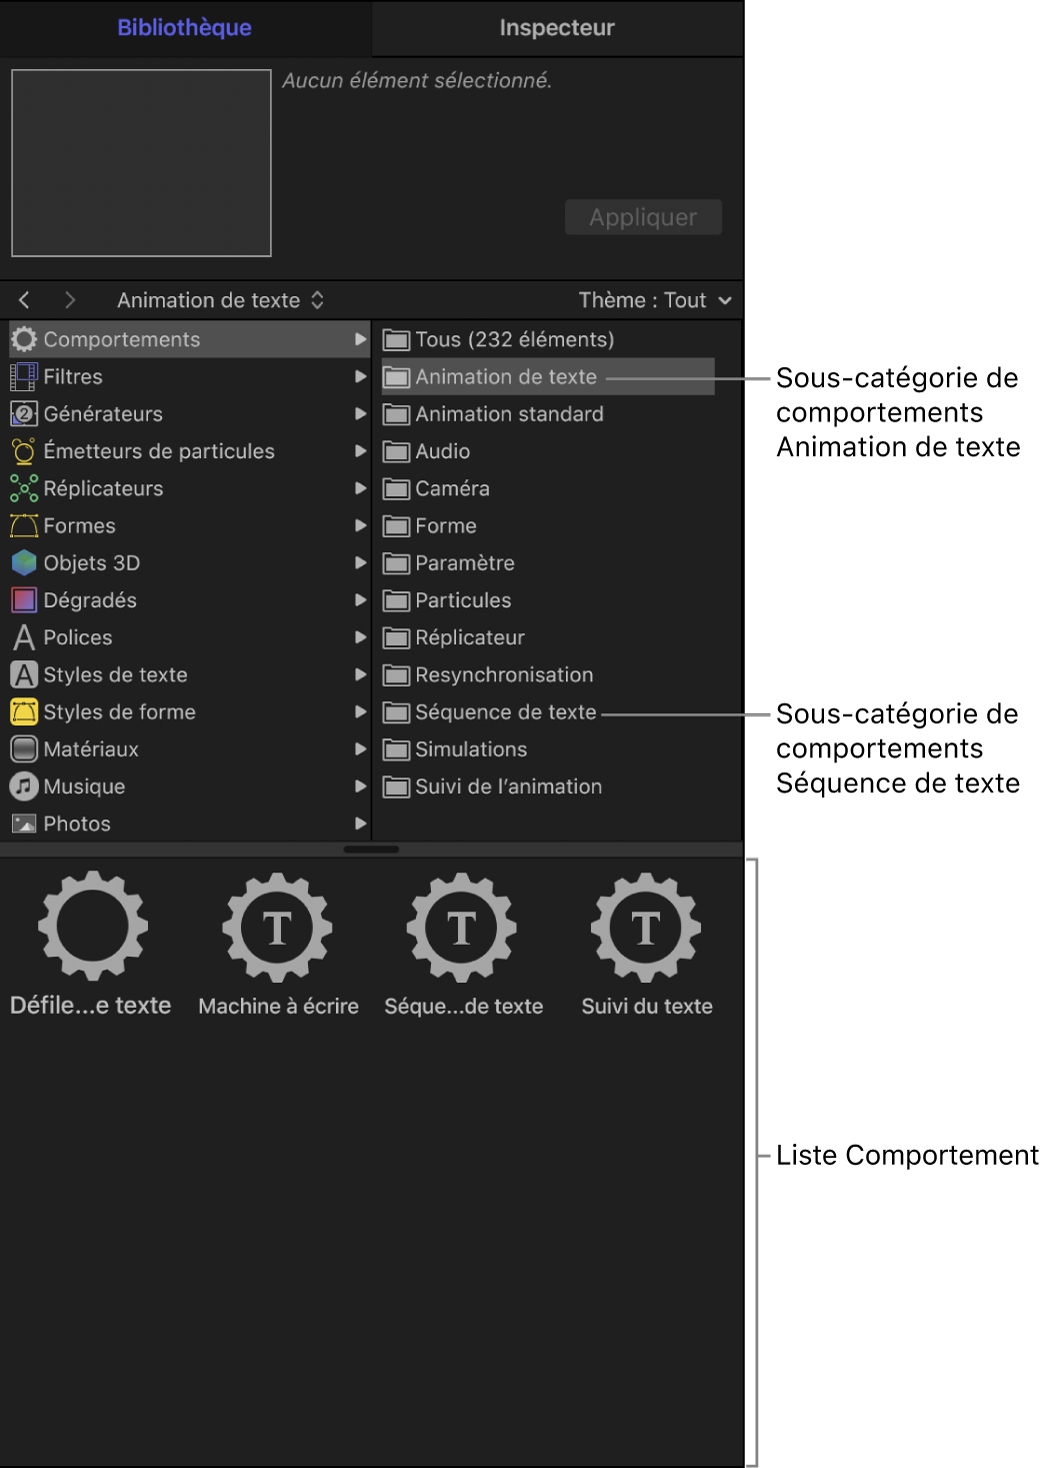The image size is (1053, 1468).
Task: Switch to the Bibliothèque tab
Action: click(185, 28)
